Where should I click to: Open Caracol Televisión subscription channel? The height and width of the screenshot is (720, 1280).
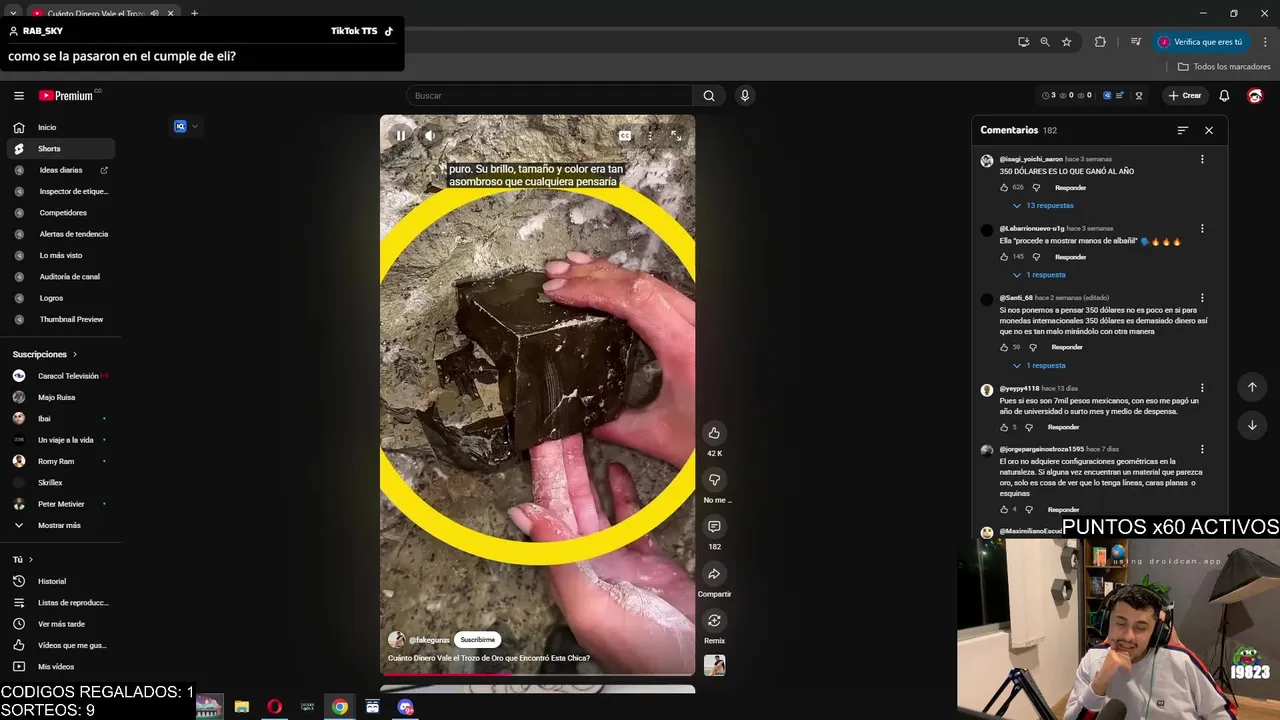point(60,376)
